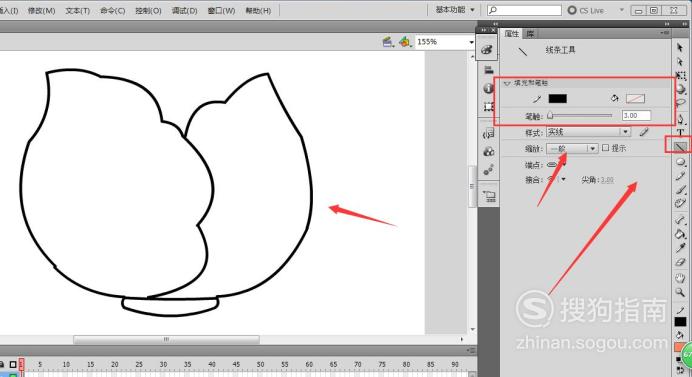Select the Eraser tool
The image size is (692, 377).
point(680,262)
